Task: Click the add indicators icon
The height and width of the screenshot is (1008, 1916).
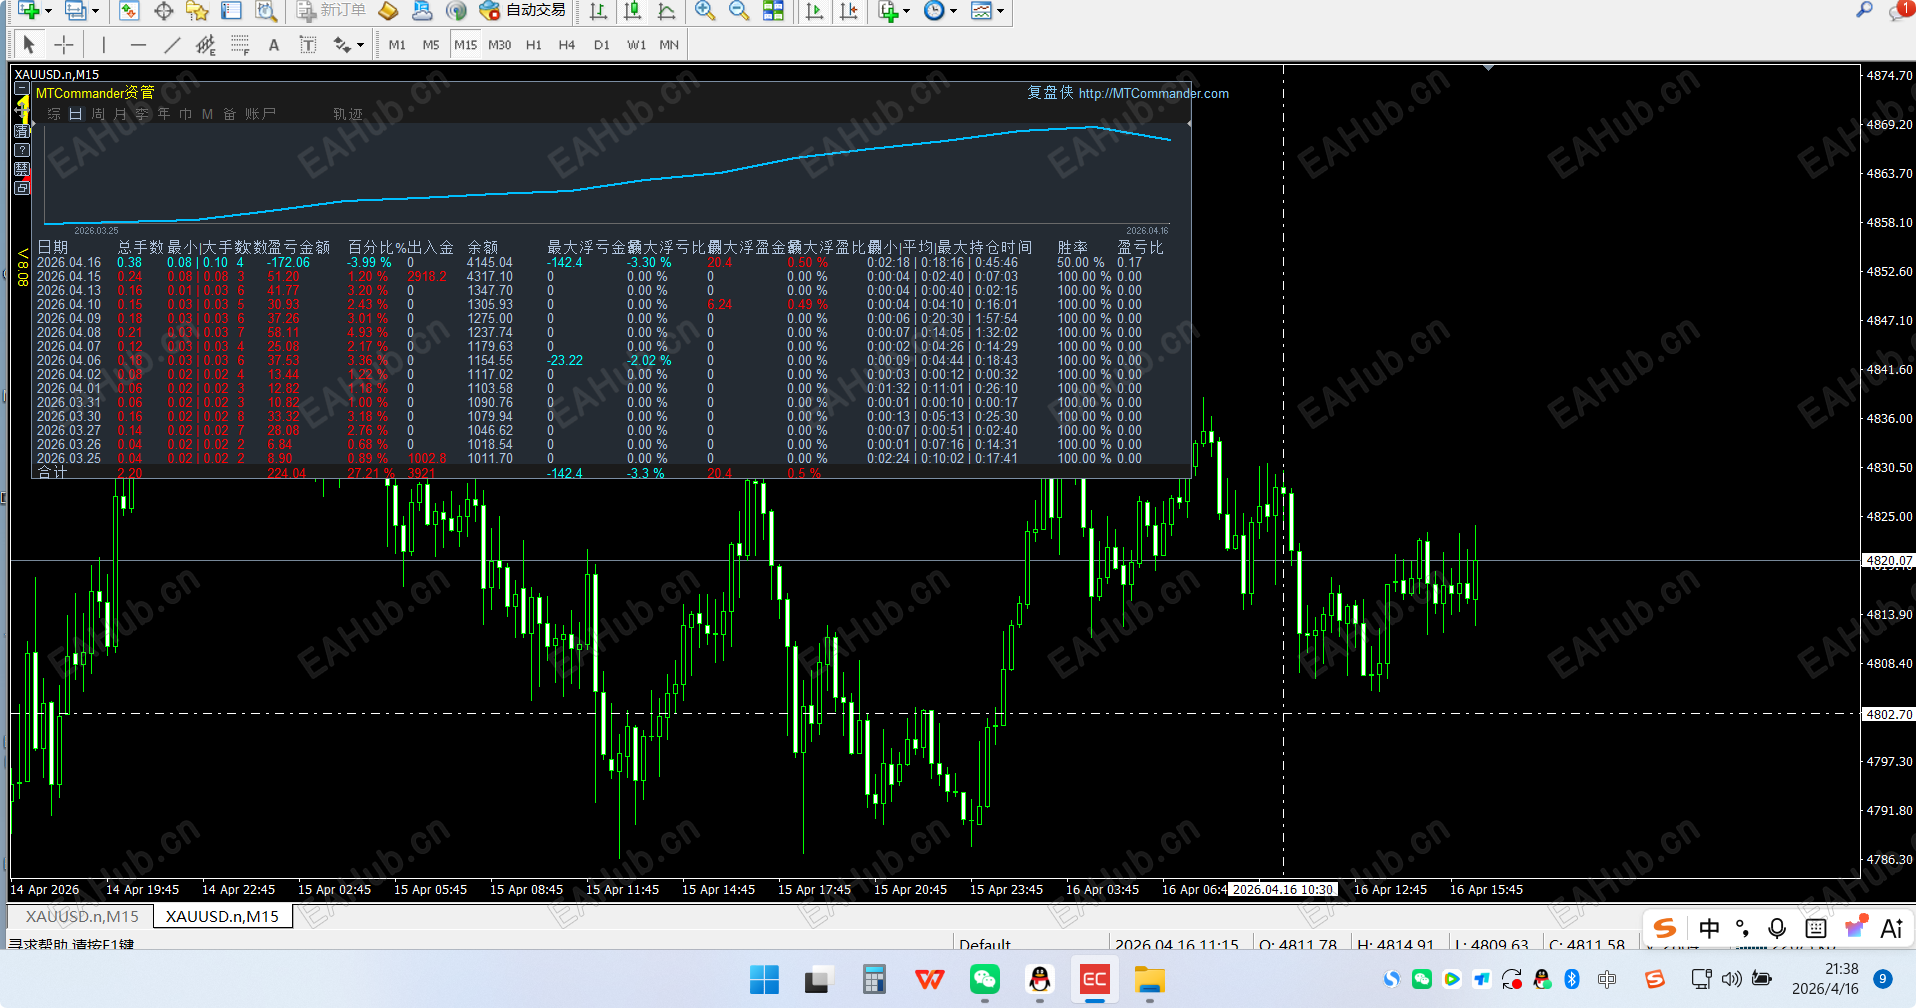Action: click(x=888, y=10)
